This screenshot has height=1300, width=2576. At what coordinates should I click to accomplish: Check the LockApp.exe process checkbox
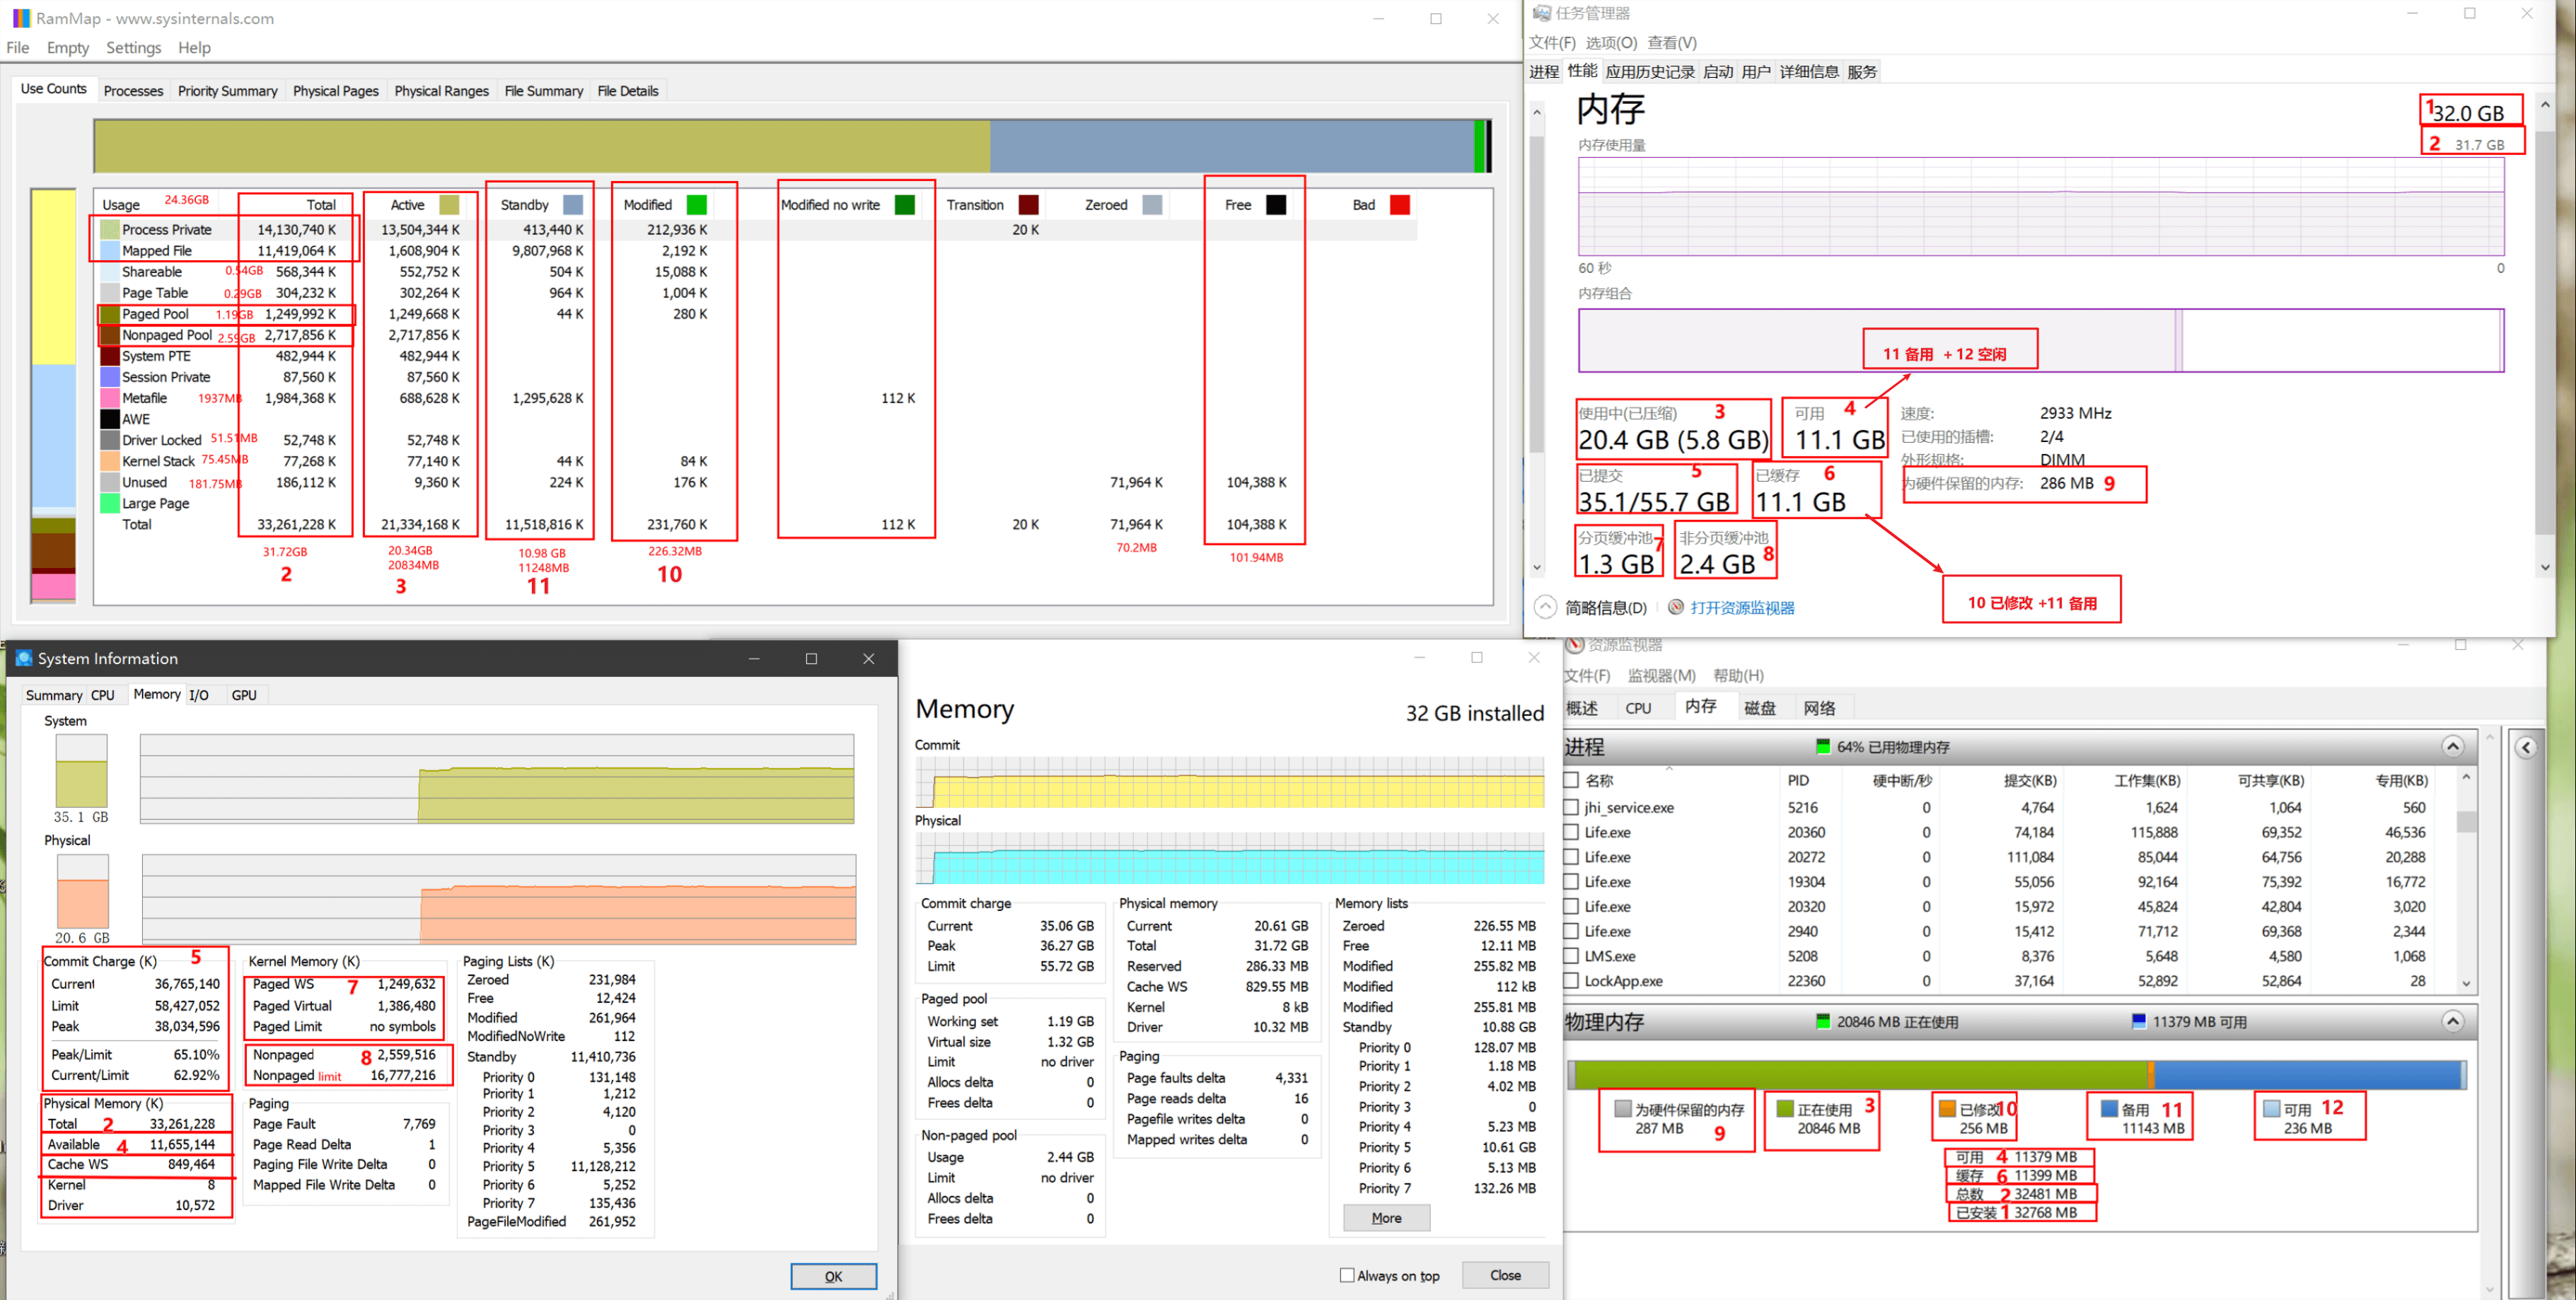pyautogui.click(x=1571, y=981)
